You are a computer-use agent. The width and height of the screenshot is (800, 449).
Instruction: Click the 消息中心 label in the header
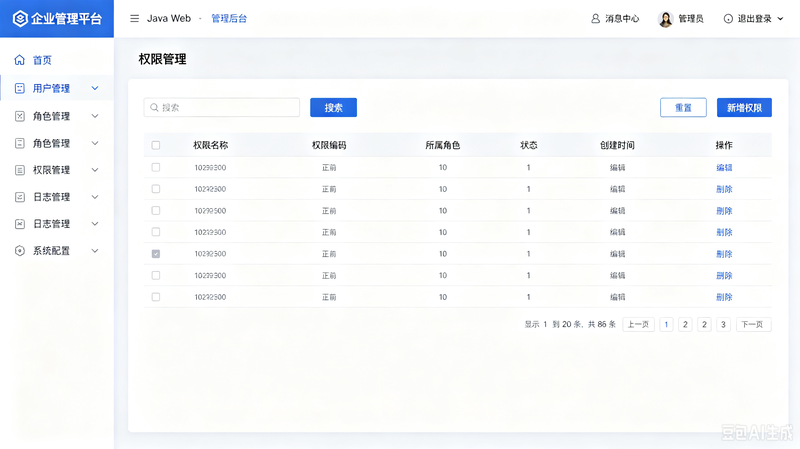(x=622, y=19)
